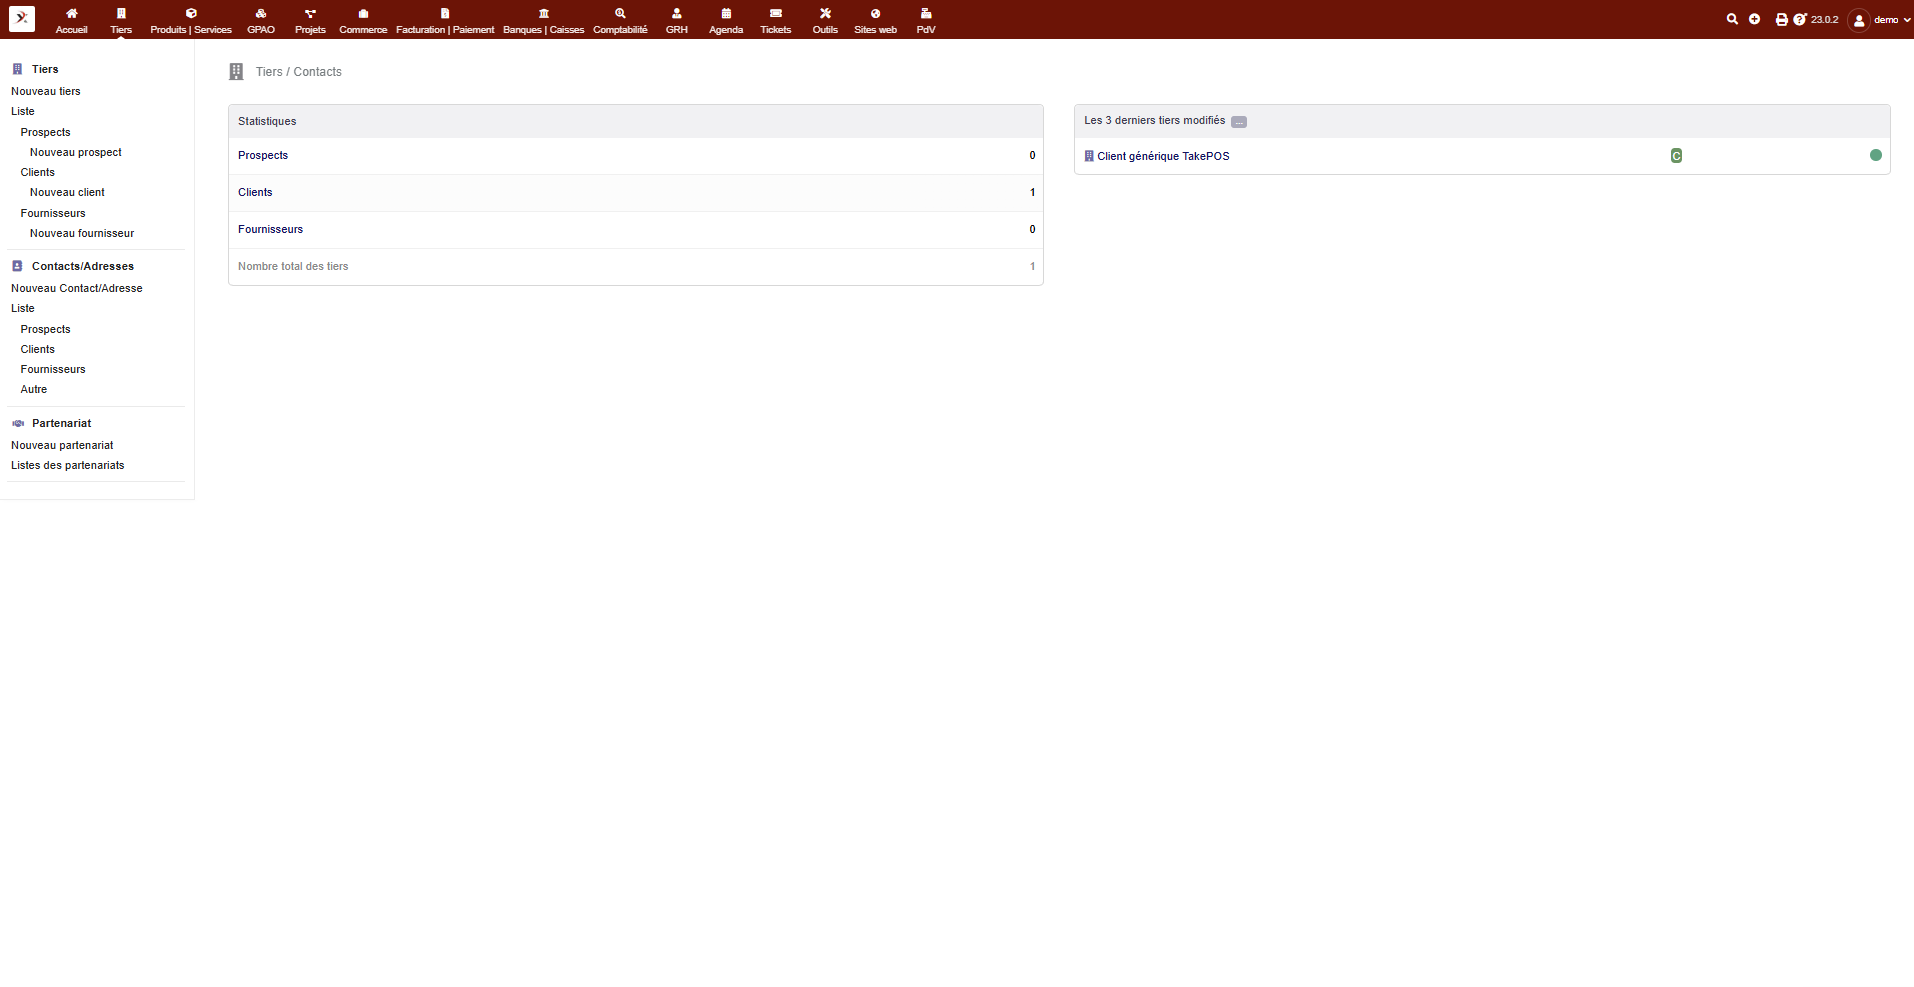This screenshot has width=1914, height=987.
Task: Click the demo user avatar
Action: (1859, 20)
